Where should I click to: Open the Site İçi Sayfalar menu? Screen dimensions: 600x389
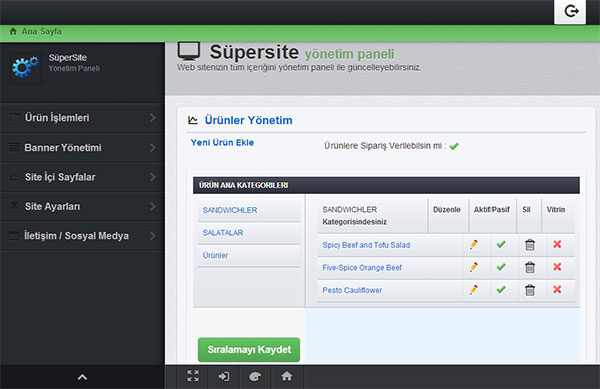click(x=82, y=177)
